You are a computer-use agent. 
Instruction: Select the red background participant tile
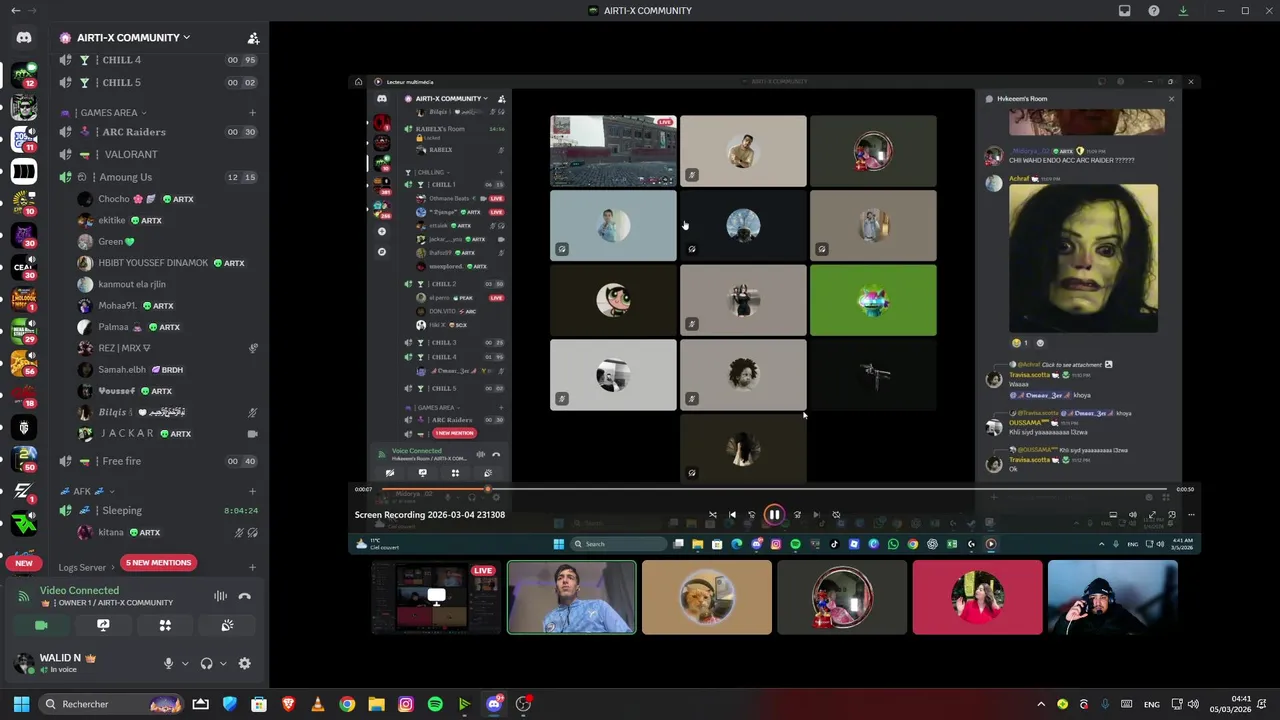(977, 598)
